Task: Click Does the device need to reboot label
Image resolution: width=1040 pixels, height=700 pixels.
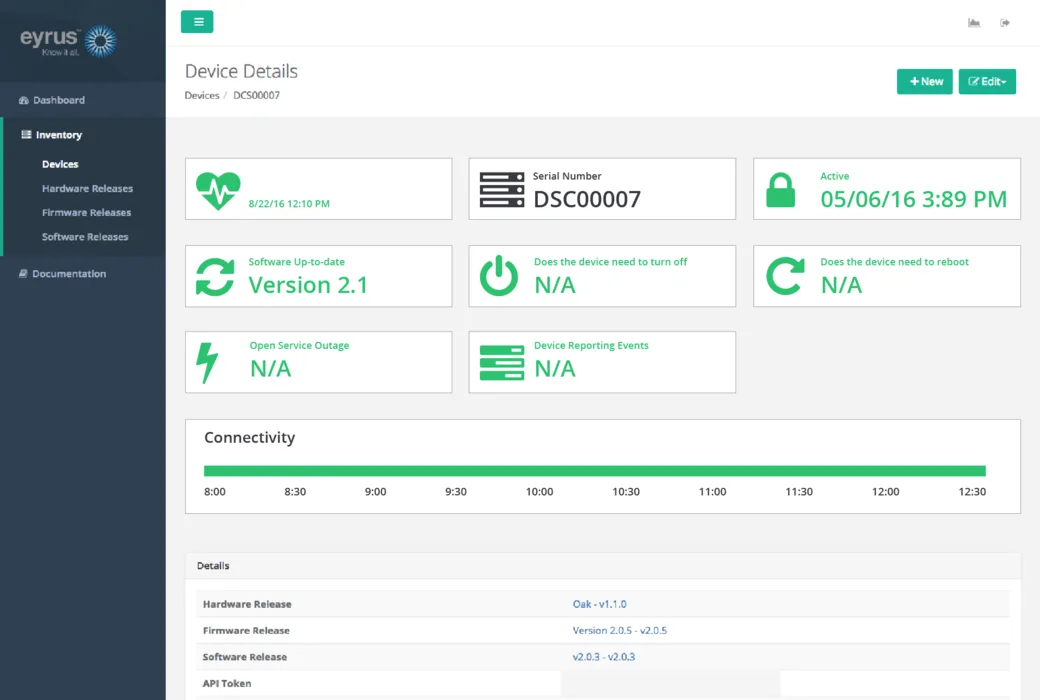Action: click(x=894, y=262)
